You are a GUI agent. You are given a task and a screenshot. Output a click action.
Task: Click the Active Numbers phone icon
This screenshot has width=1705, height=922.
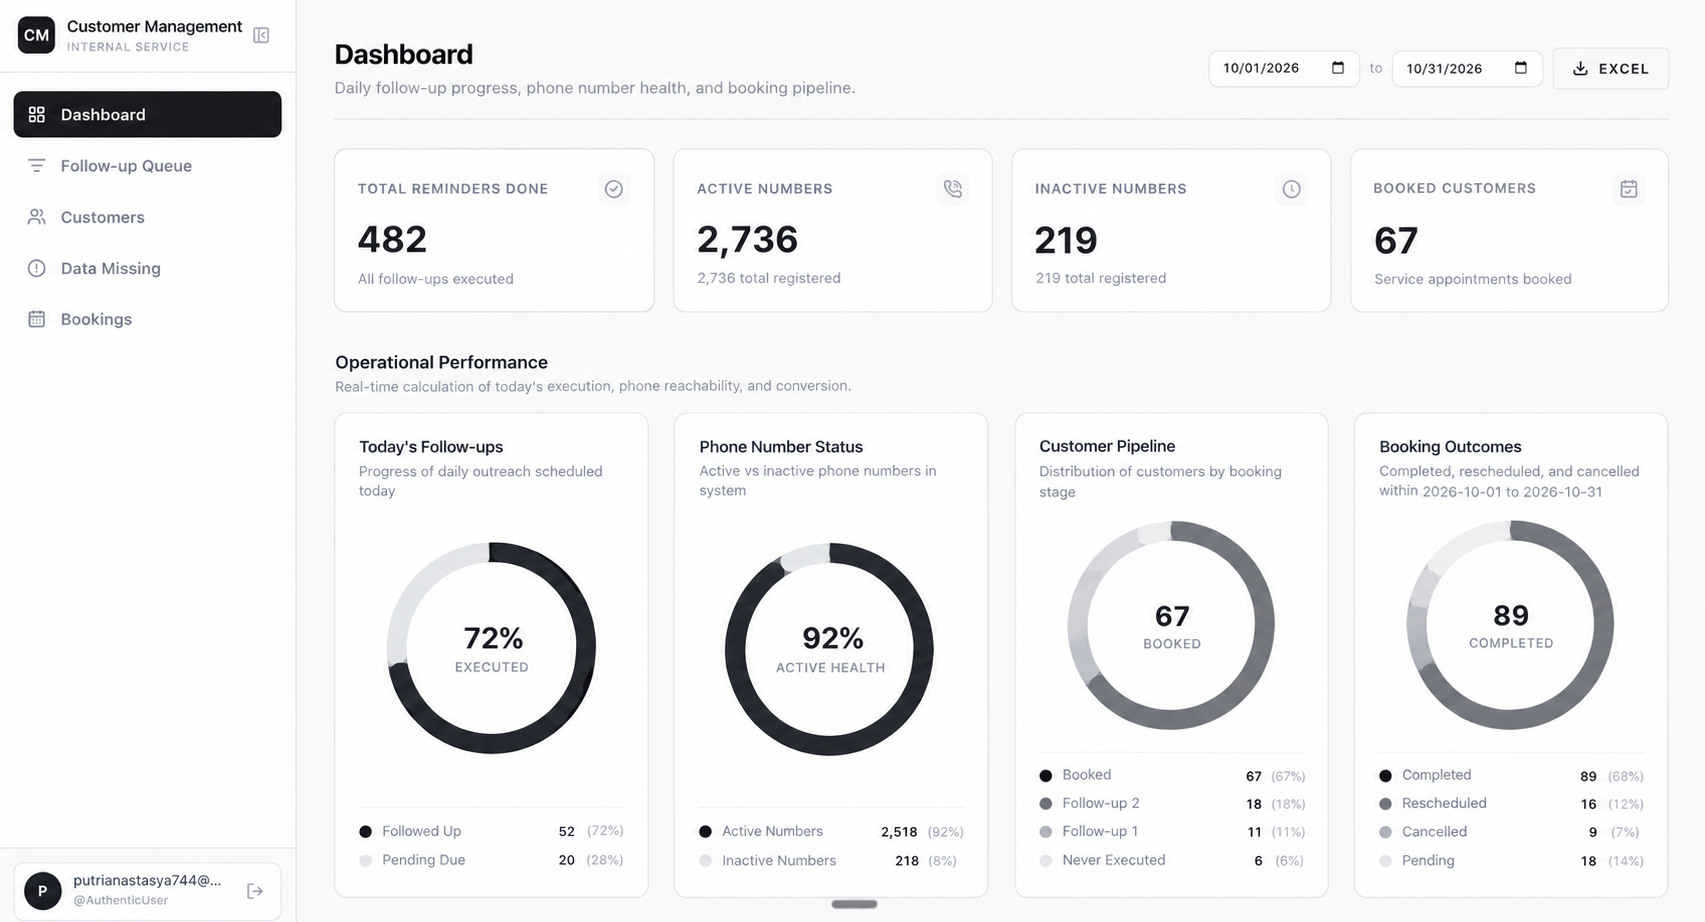[x=953, y=189]
